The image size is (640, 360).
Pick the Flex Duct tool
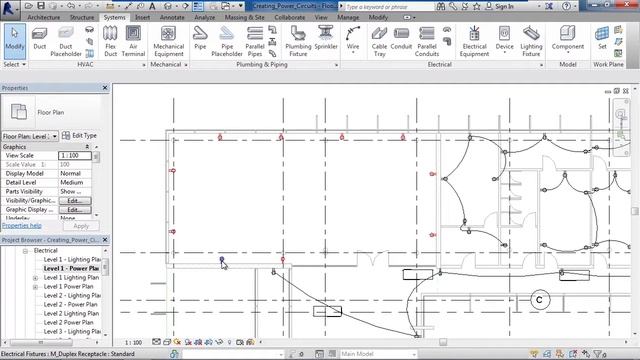pyautogui.click(x=110, y=41)
